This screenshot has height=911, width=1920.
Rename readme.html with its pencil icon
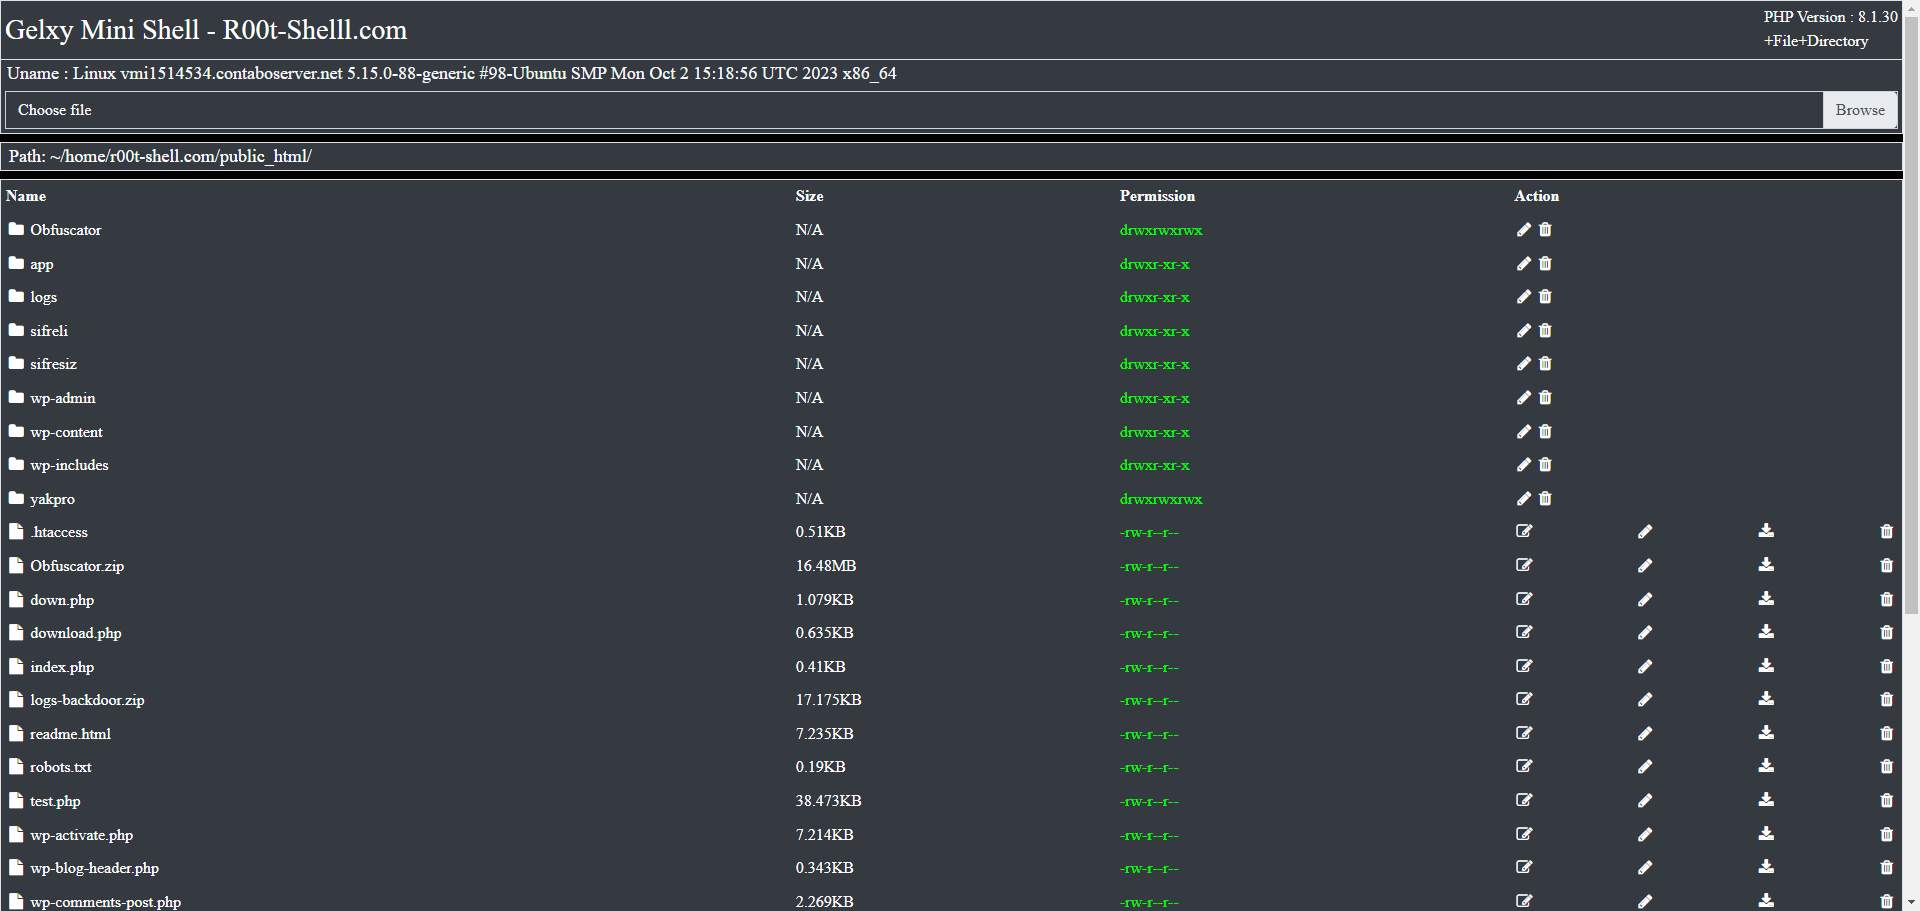(1645, 734)
